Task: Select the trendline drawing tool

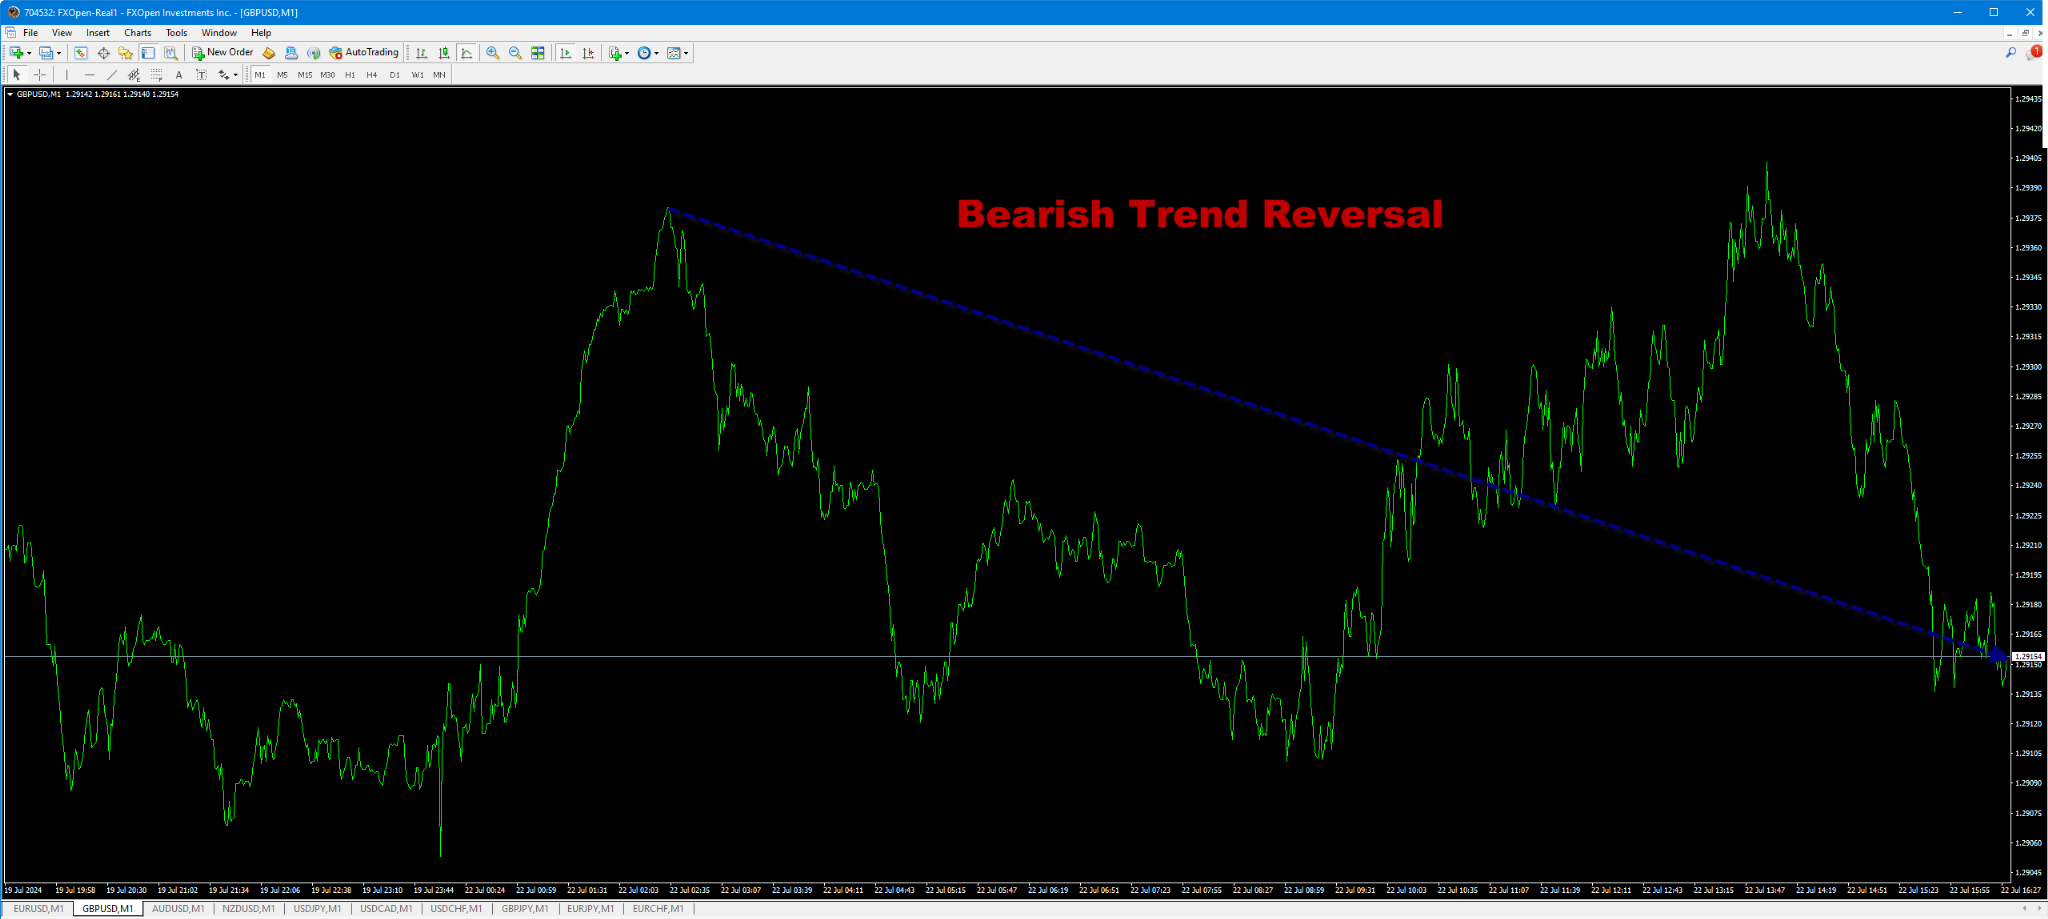Action: pyautogui.click(x=112, y=75)
